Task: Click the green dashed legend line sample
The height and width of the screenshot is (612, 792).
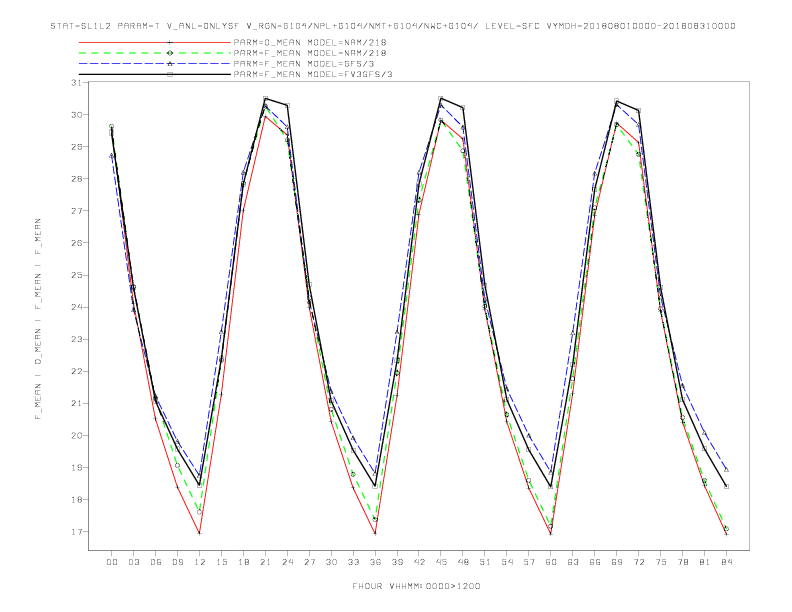Action: [x=155, y=53]
